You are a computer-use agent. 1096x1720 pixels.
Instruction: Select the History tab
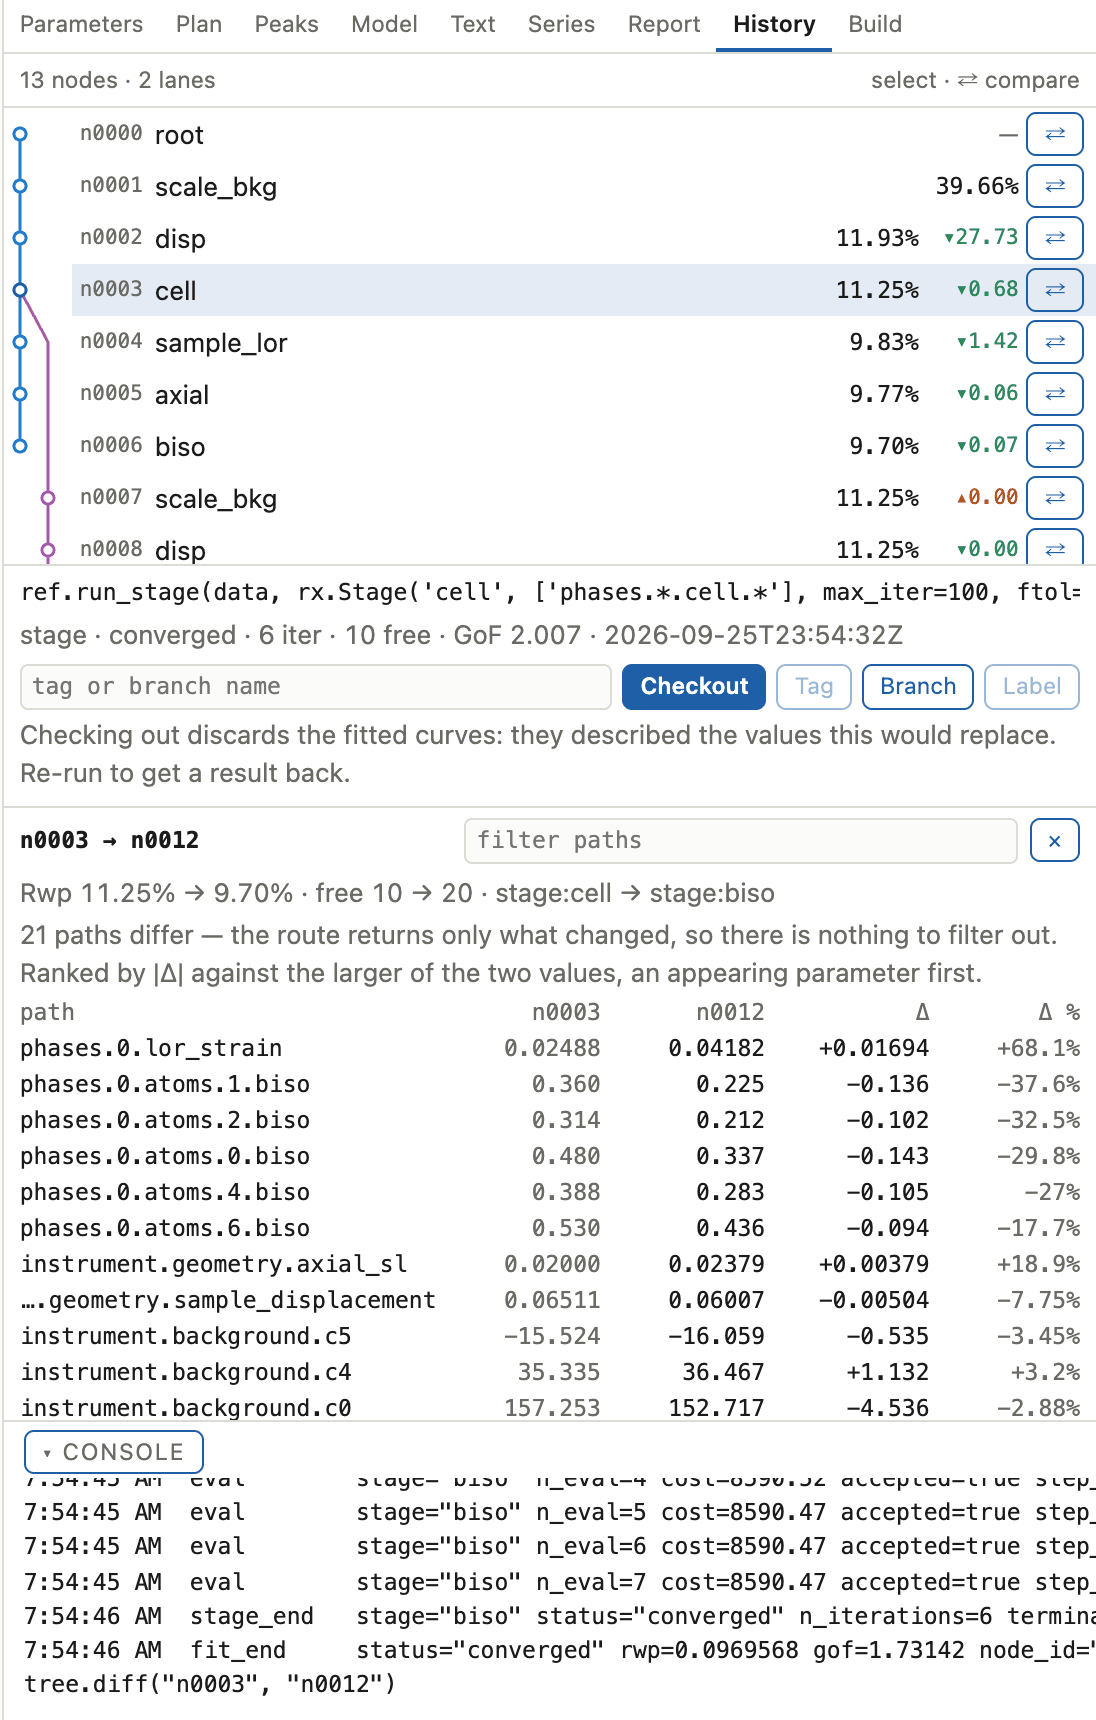coord(774,24)
